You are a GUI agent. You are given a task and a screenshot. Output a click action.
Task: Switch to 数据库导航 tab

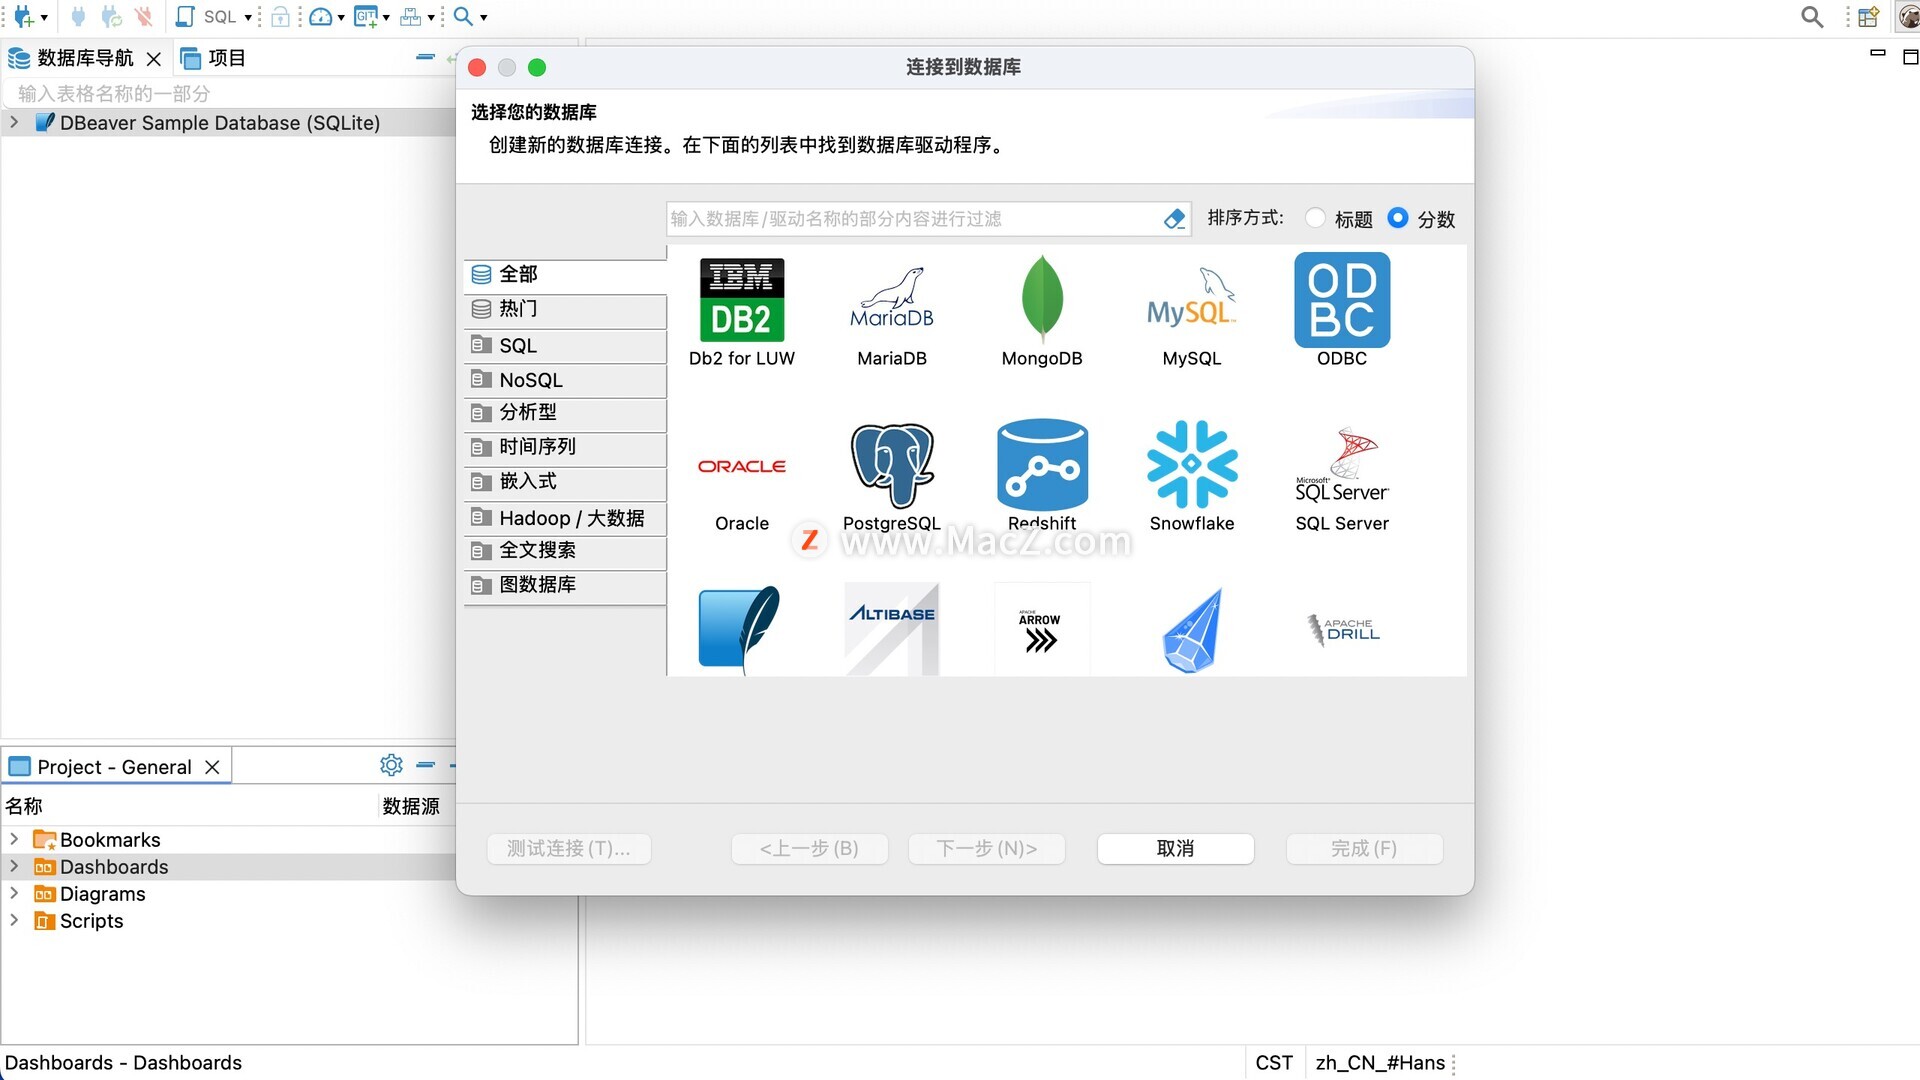(85, 58)
